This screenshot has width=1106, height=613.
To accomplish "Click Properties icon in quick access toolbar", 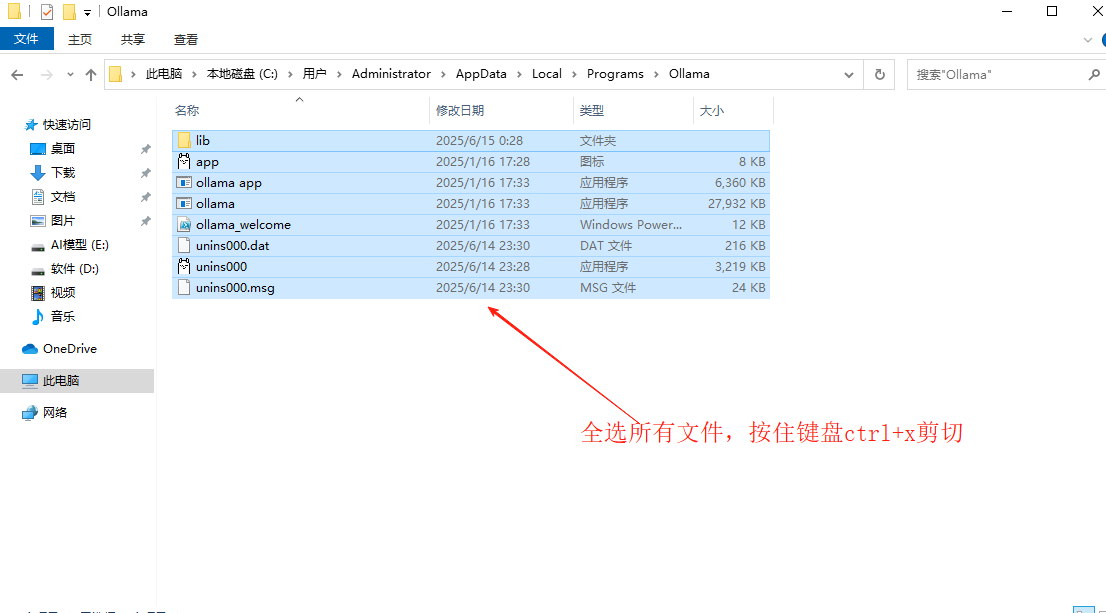I will (47, 12).
